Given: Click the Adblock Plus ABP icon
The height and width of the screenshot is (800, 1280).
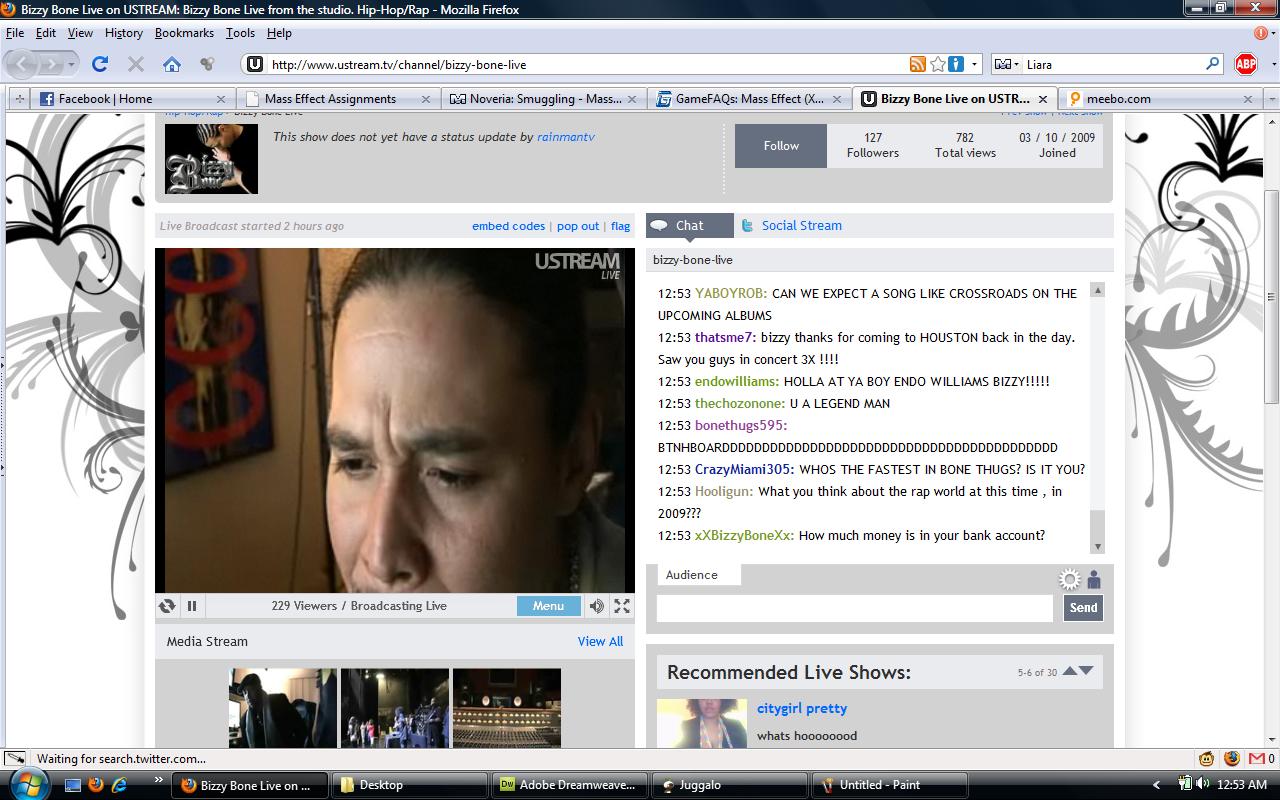Looking at the screenshot, I should click(x=1245, y=64).
